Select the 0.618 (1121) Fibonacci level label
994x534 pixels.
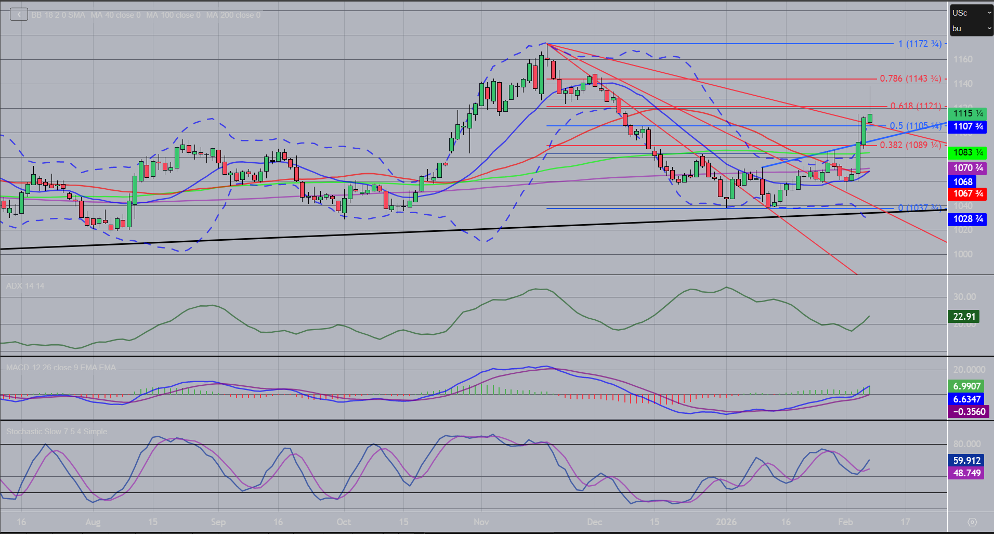click(x=912, y=105)
